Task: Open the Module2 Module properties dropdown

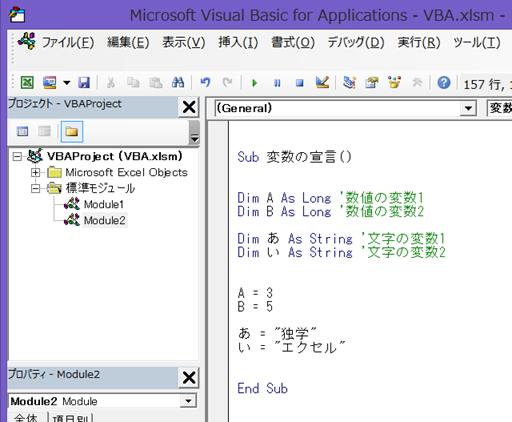Action: click(x=188, y=401)
